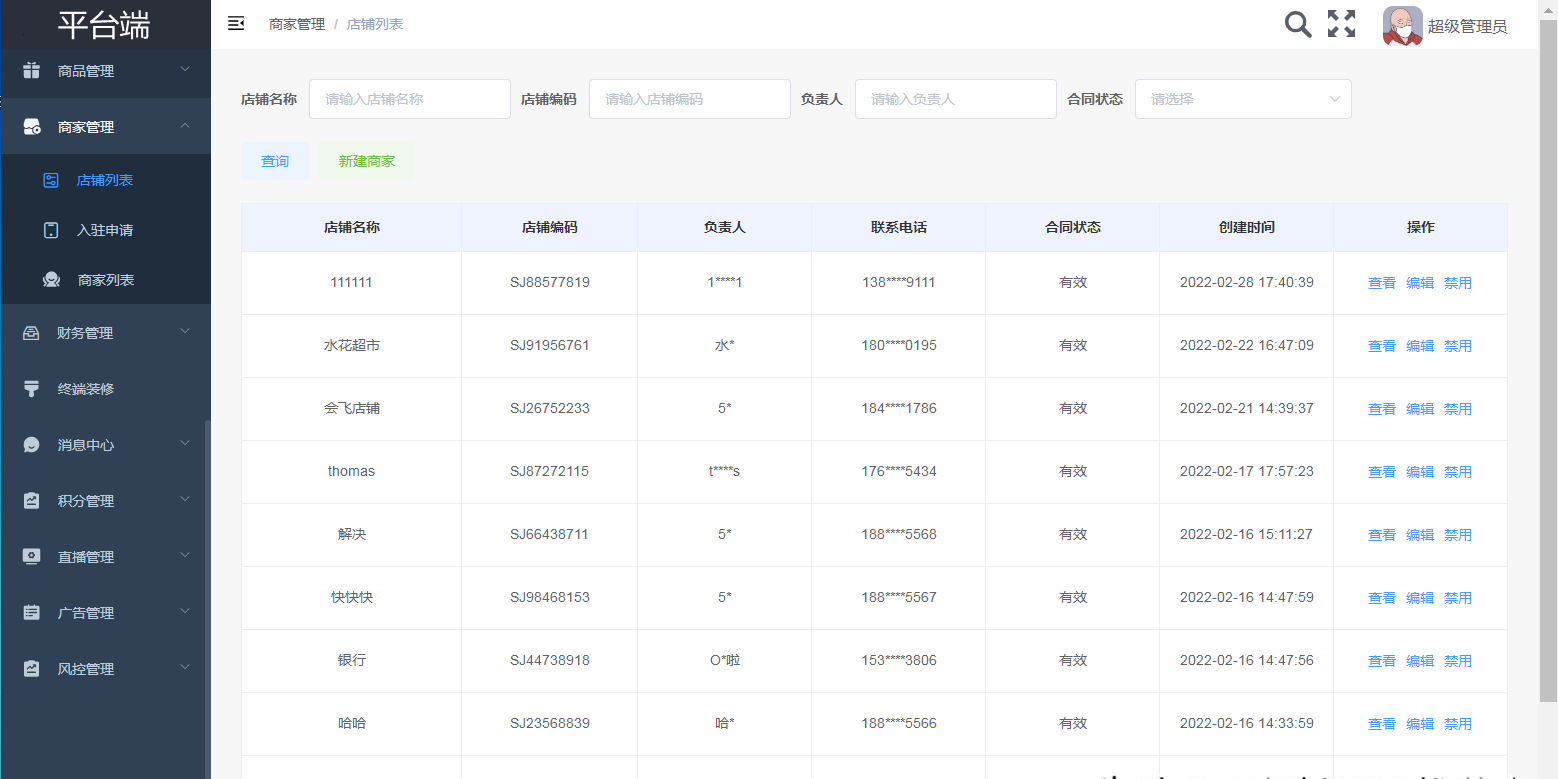Click the 财务管理 sidebar icon
Screen dimensions: 1558x779
32,333
